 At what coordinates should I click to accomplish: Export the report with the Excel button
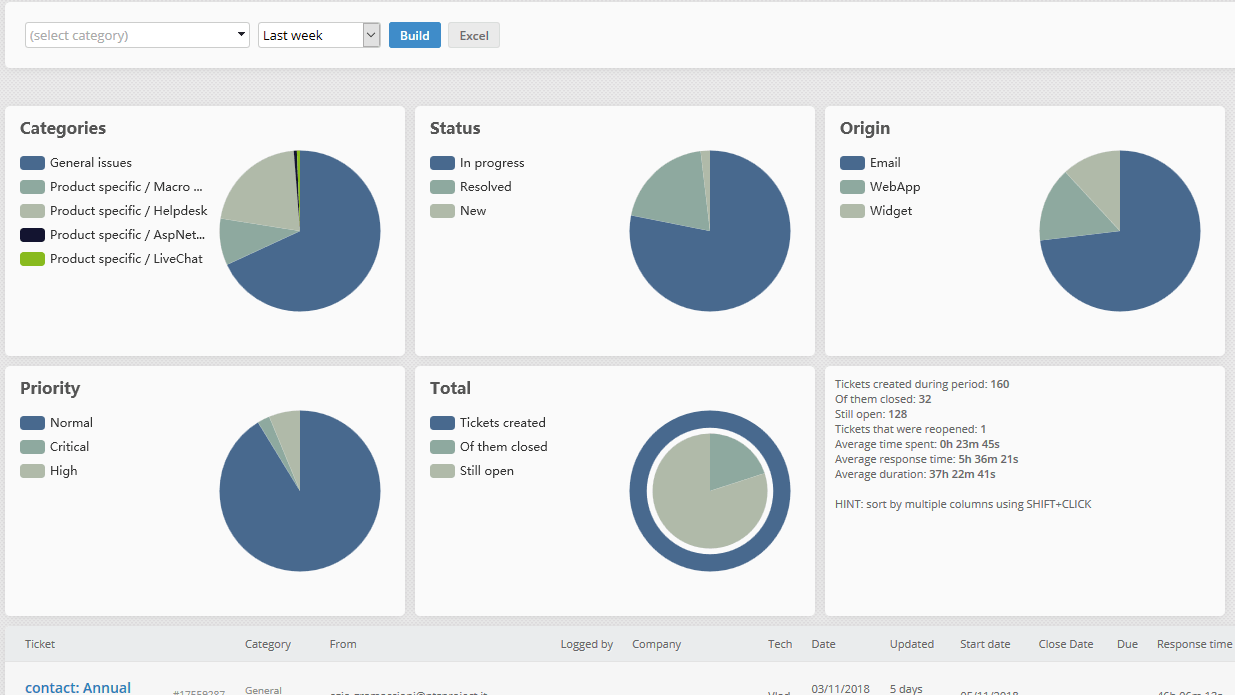tap(473, 35)
